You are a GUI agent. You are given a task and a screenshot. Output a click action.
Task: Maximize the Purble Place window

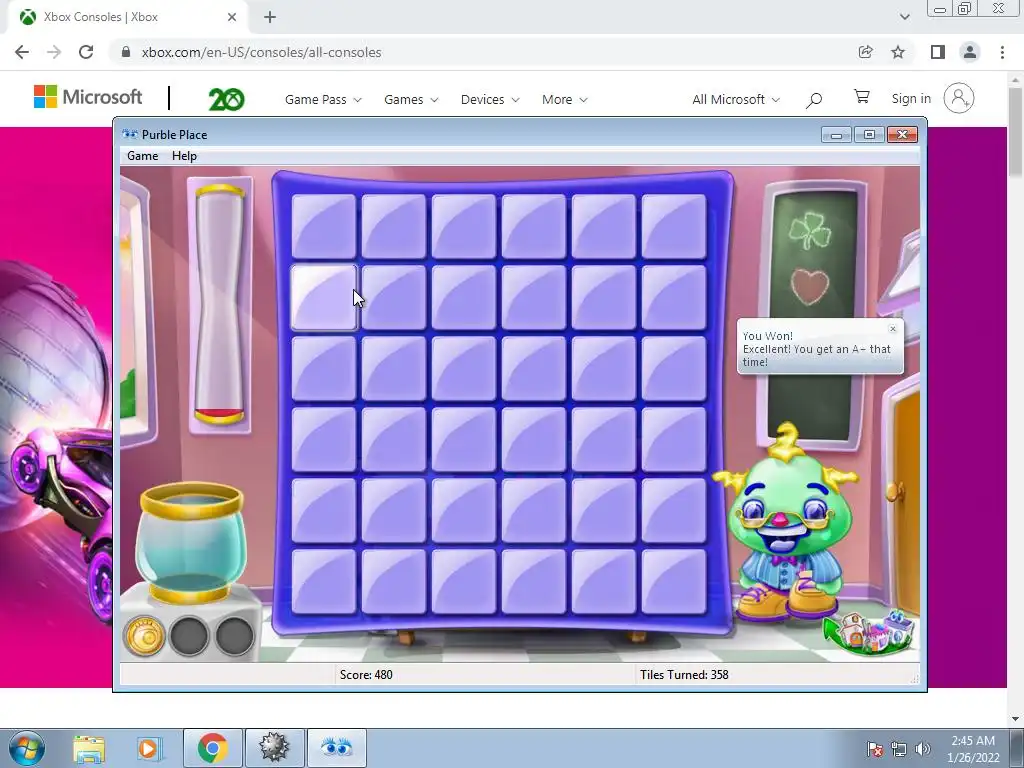tap(869, 135)
